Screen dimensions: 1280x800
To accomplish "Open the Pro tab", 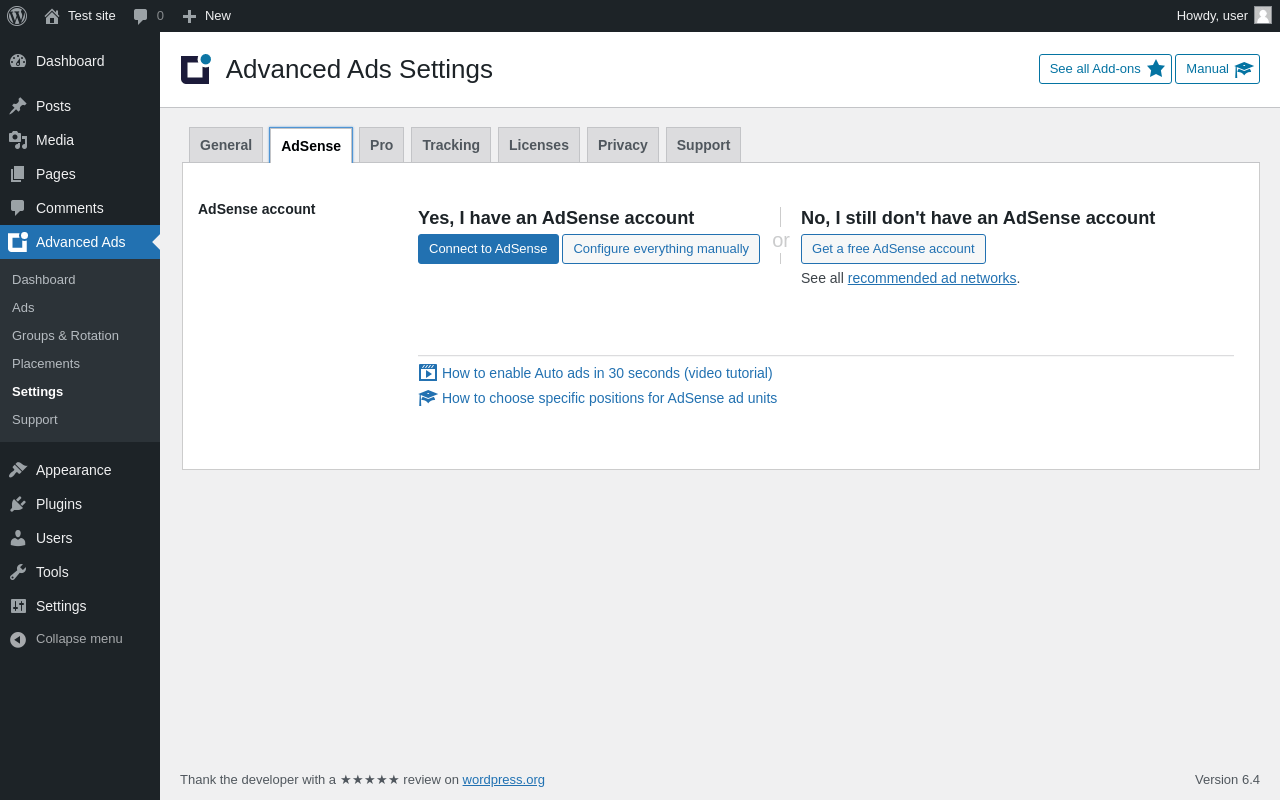I will (x=382, y=145).
